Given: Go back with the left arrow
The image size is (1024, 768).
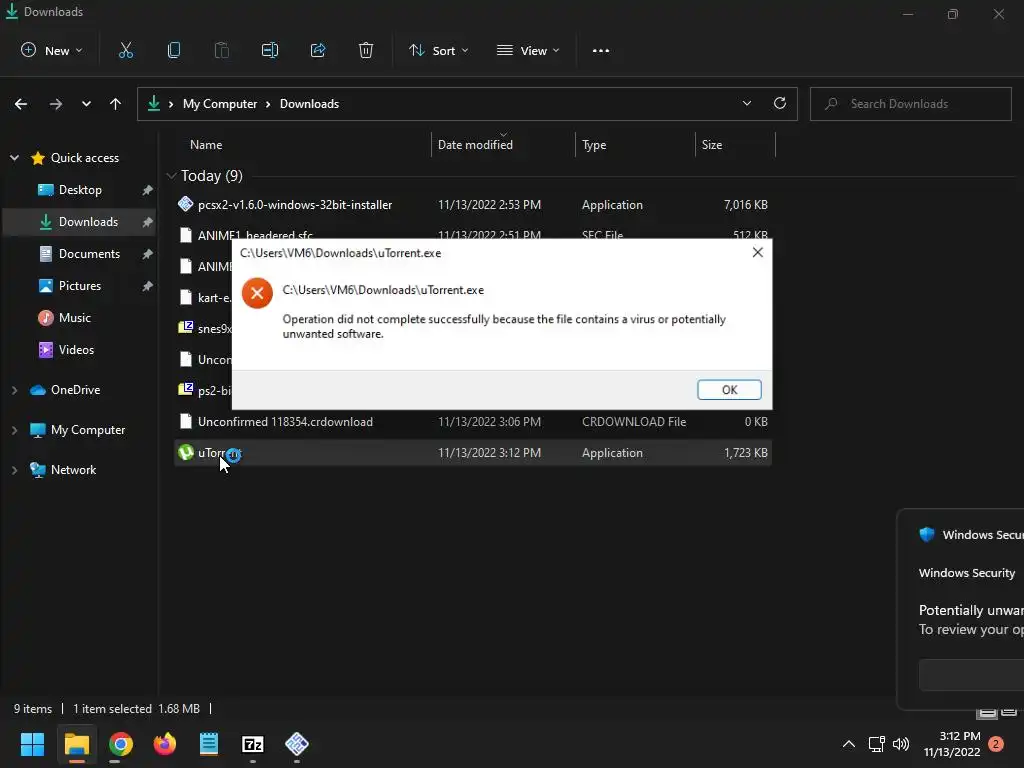Looking at the screenshot, I should point(21,104).
